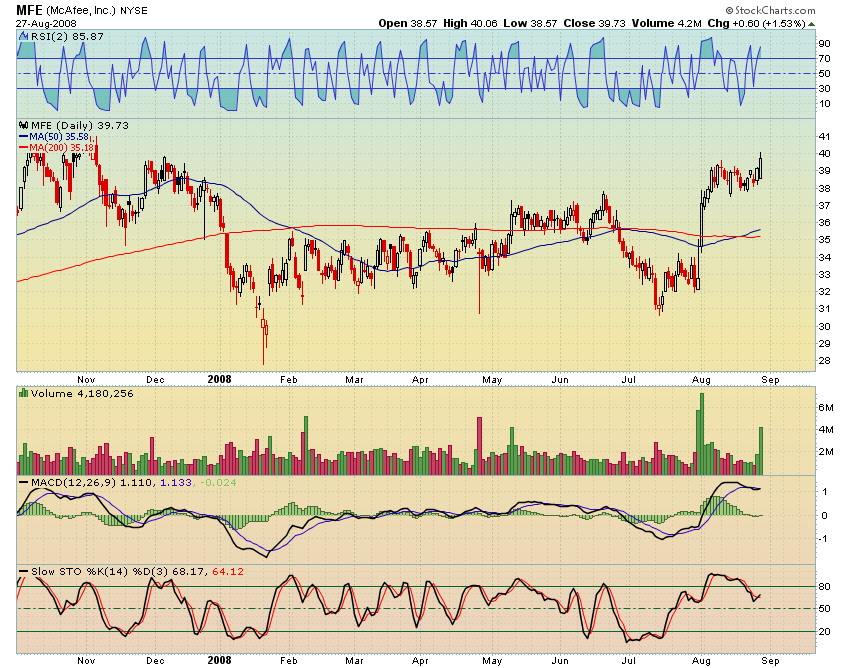850x668 pixels.
Task: Click the 'MFE (Daily) 39.73' price label
Action: tap(80, 125)
